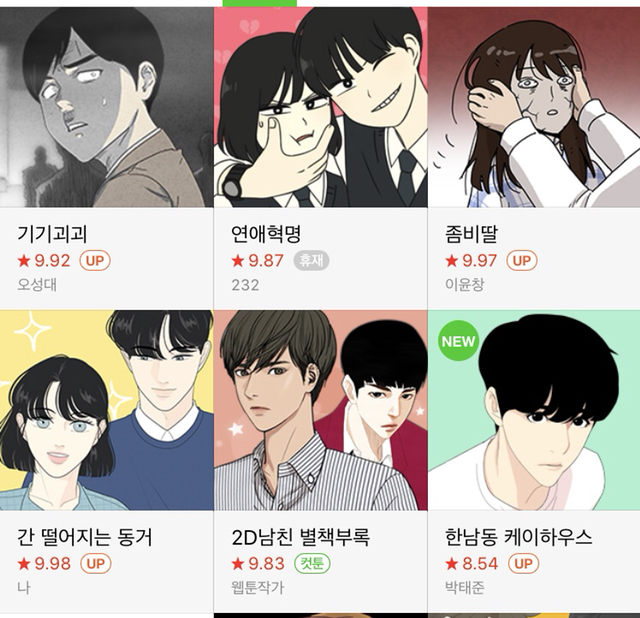The height and width of the screenshot is (618, 640).
Task: Click the star rating 9.97
Action: click(x=471, y=260)
